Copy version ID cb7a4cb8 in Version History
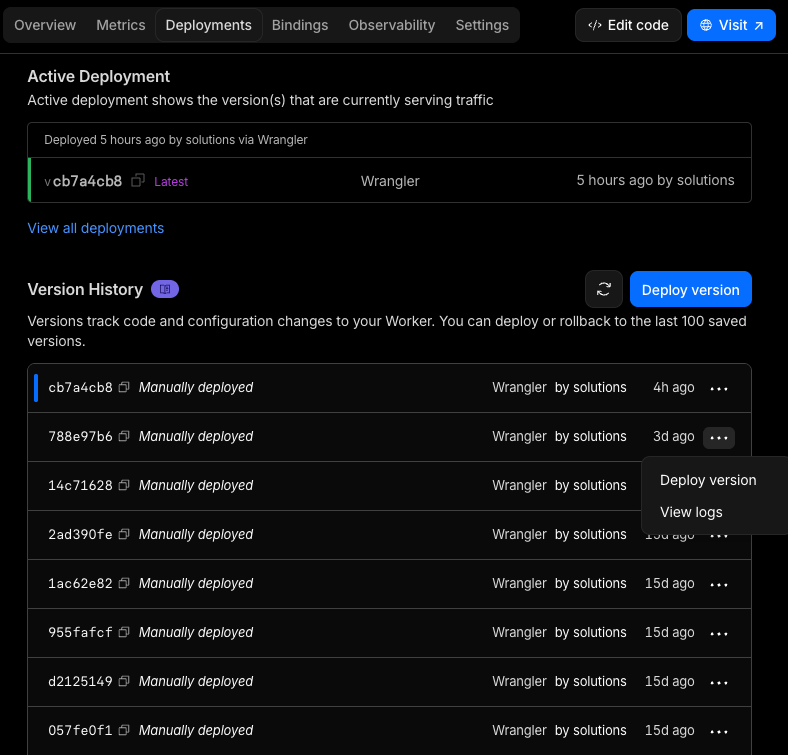This screenshot has height=755, width=788. point(124,387)
